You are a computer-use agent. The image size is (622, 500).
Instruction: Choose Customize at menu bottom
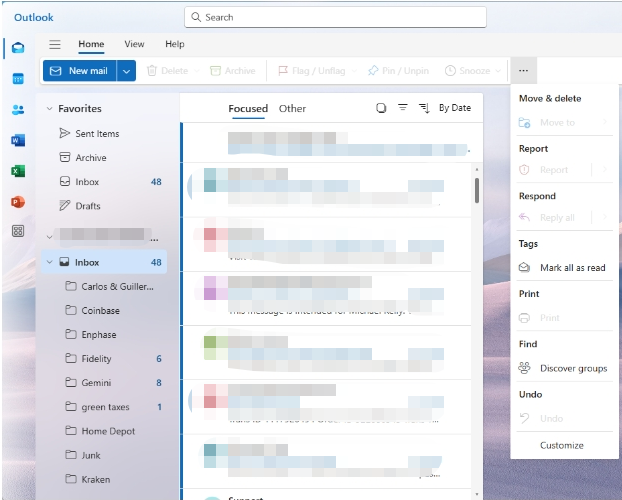click(562, 445)
